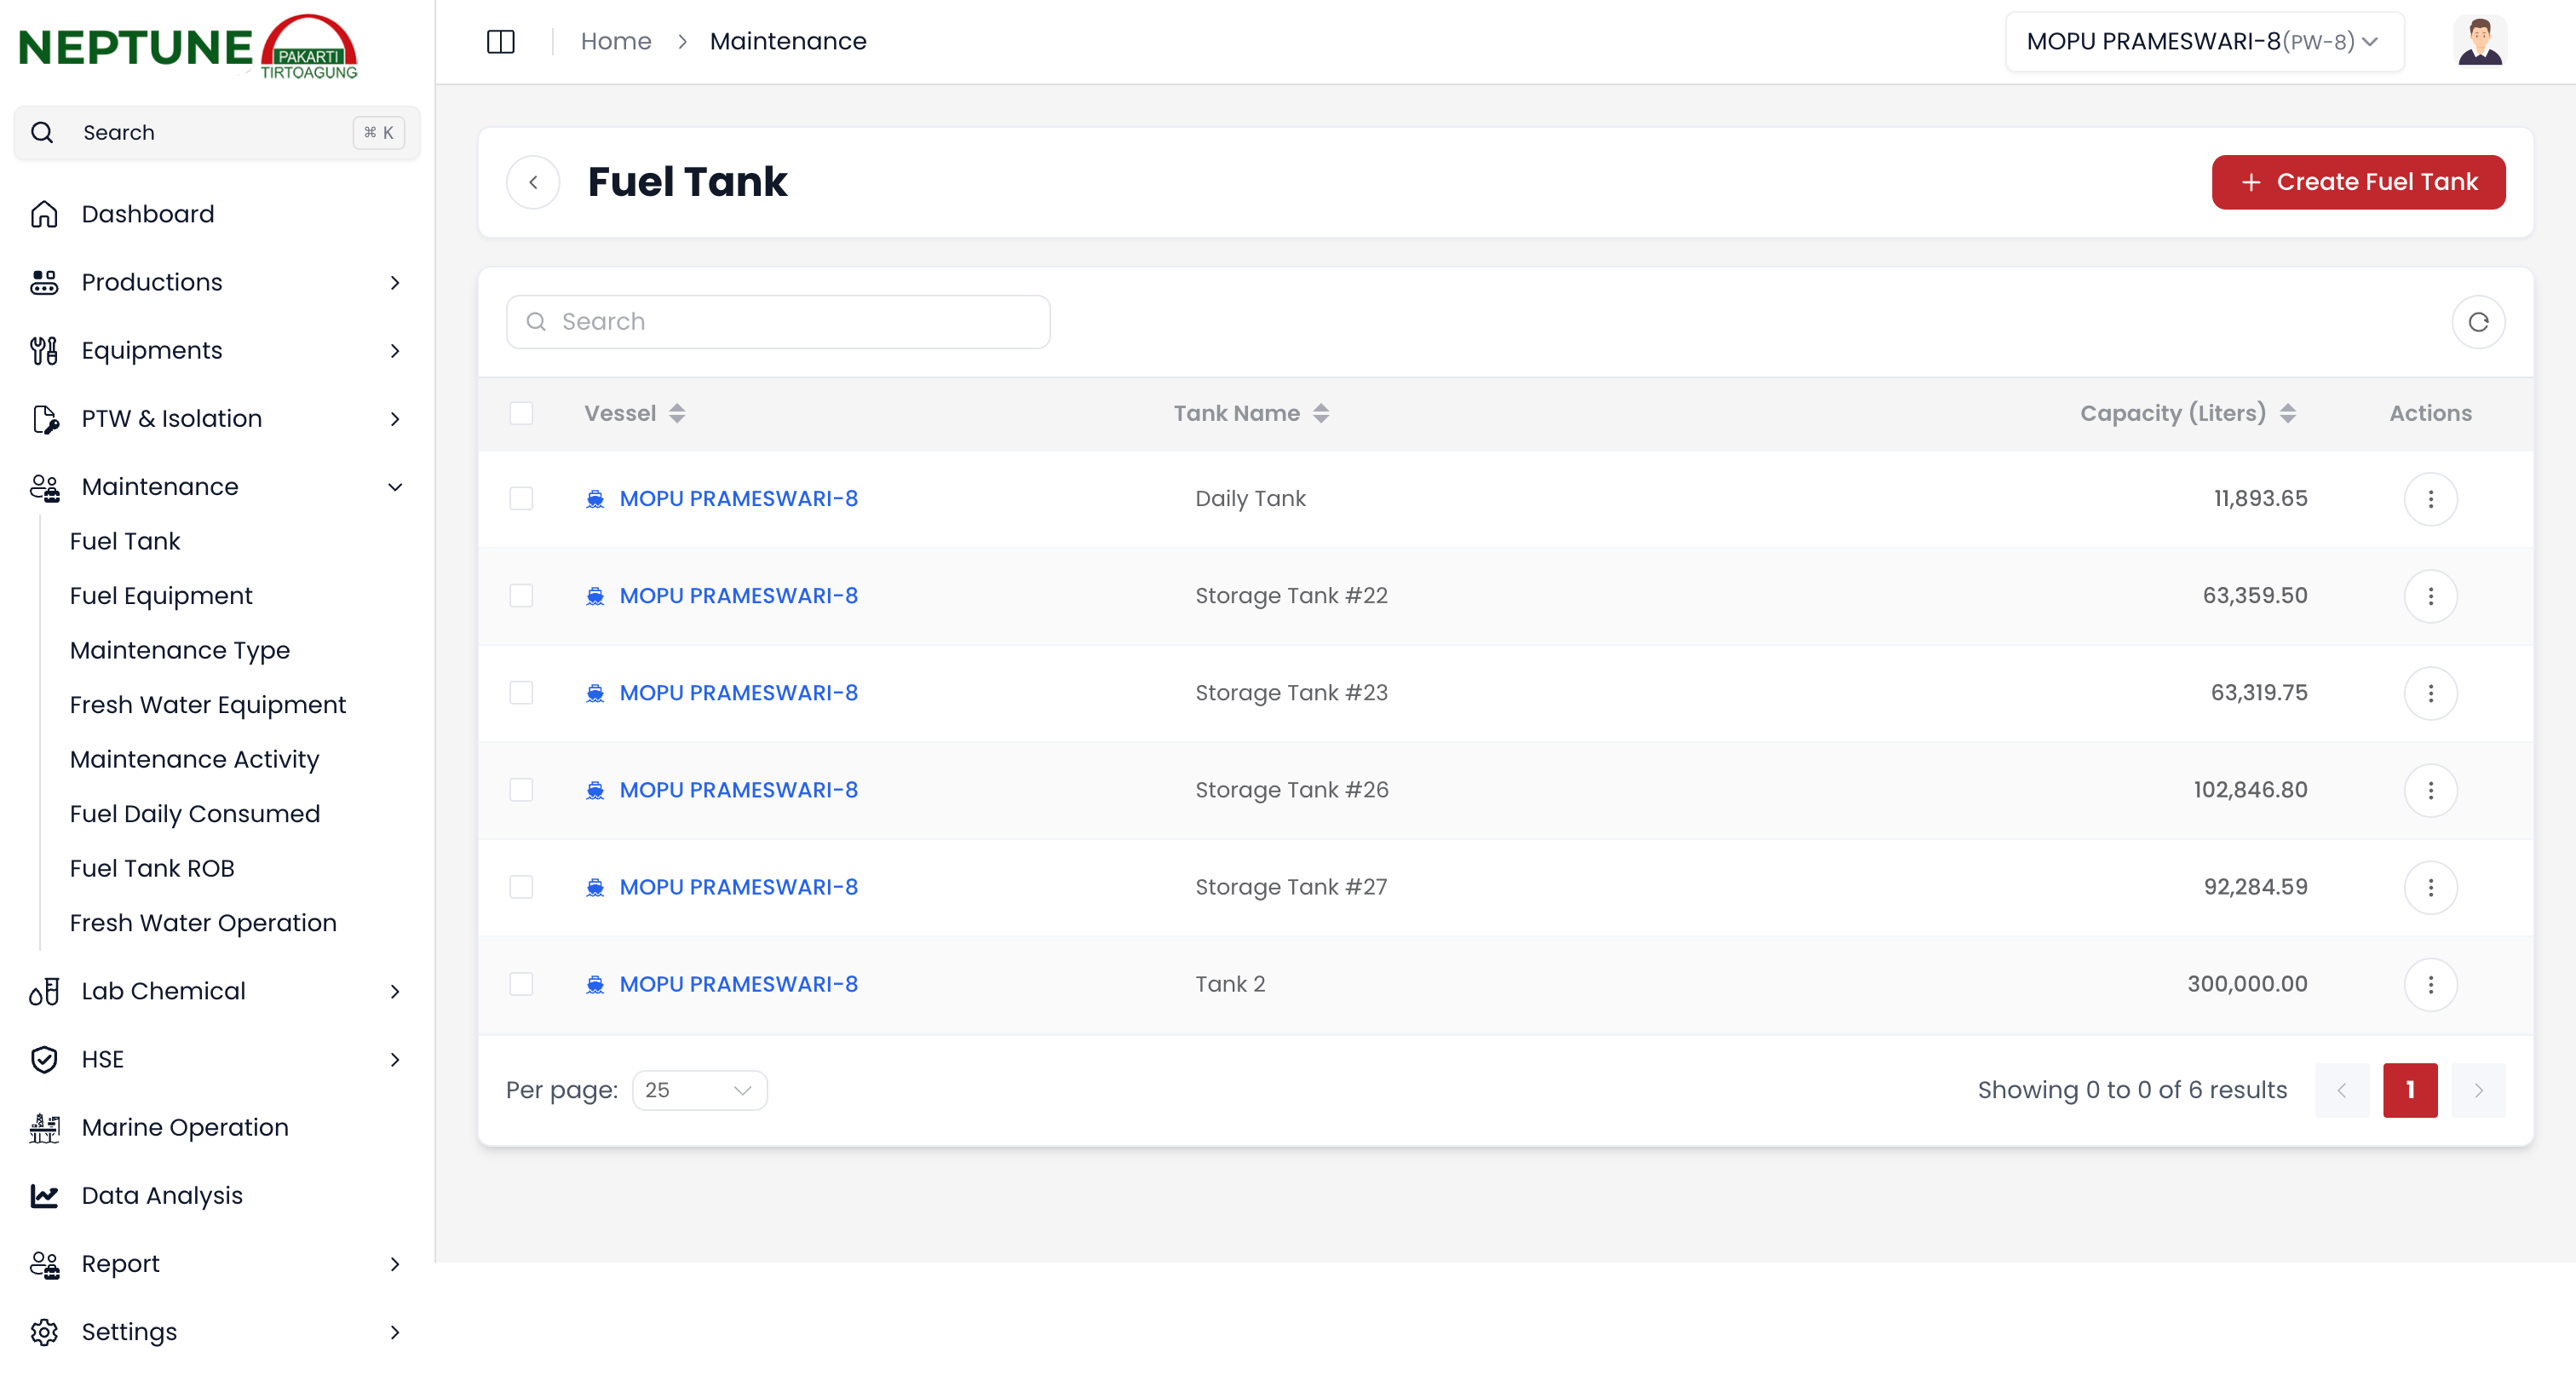2576x1387 pixels.
Task: Click the user avatar profile icon
Action: click(2479, 41)
